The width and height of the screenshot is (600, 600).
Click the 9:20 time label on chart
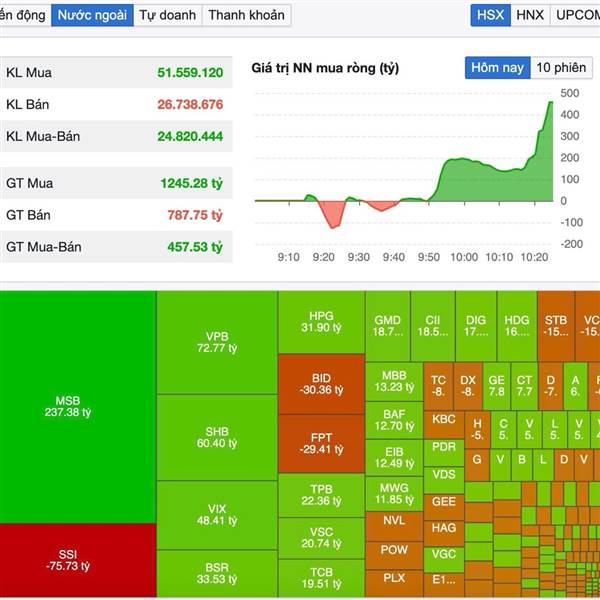pos(324,257)
